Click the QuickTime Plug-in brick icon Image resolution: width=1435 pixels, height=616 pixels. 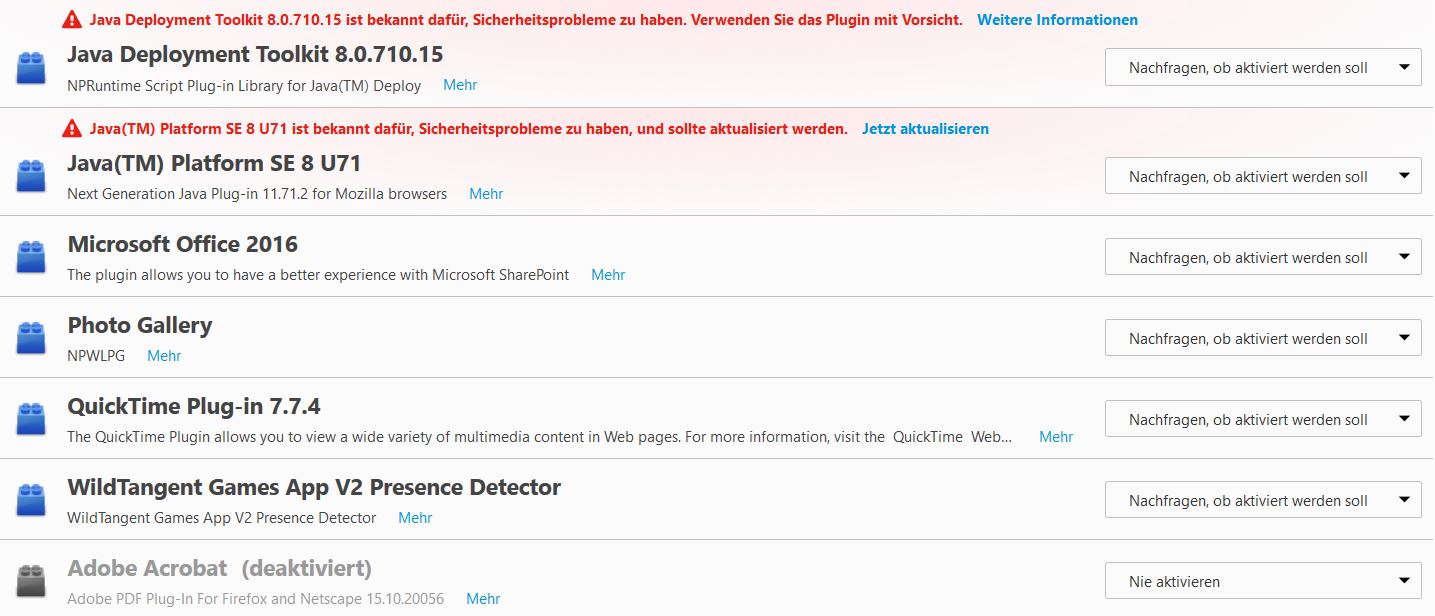click(x=32, y=420)
